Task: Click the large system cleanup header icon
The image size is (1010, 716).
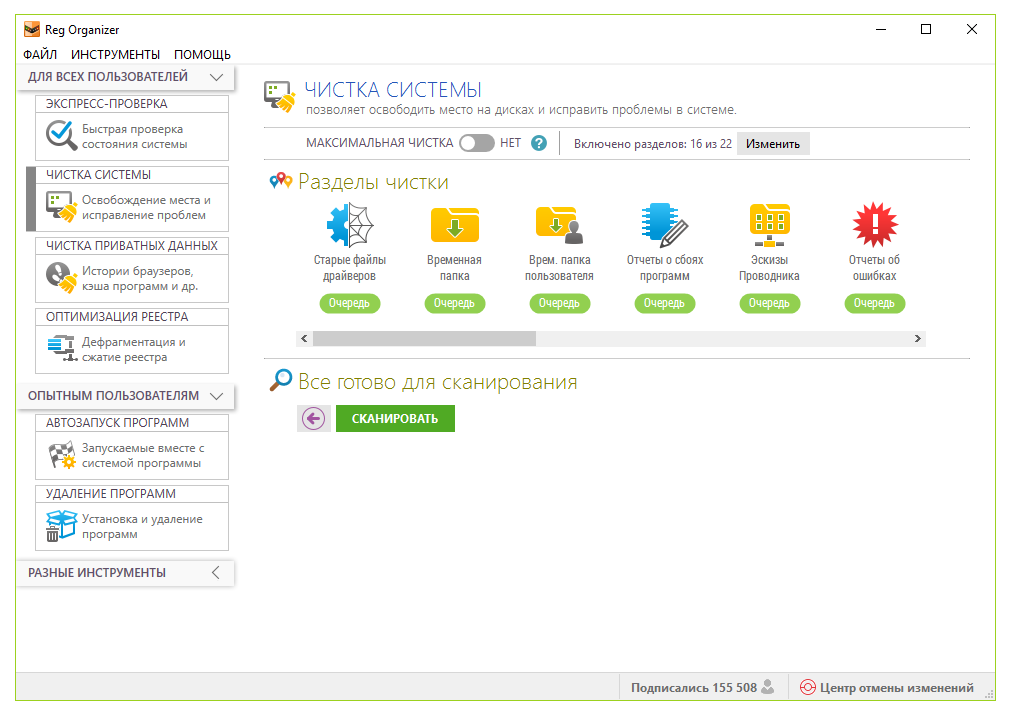Action: click(x=280, y=97)
